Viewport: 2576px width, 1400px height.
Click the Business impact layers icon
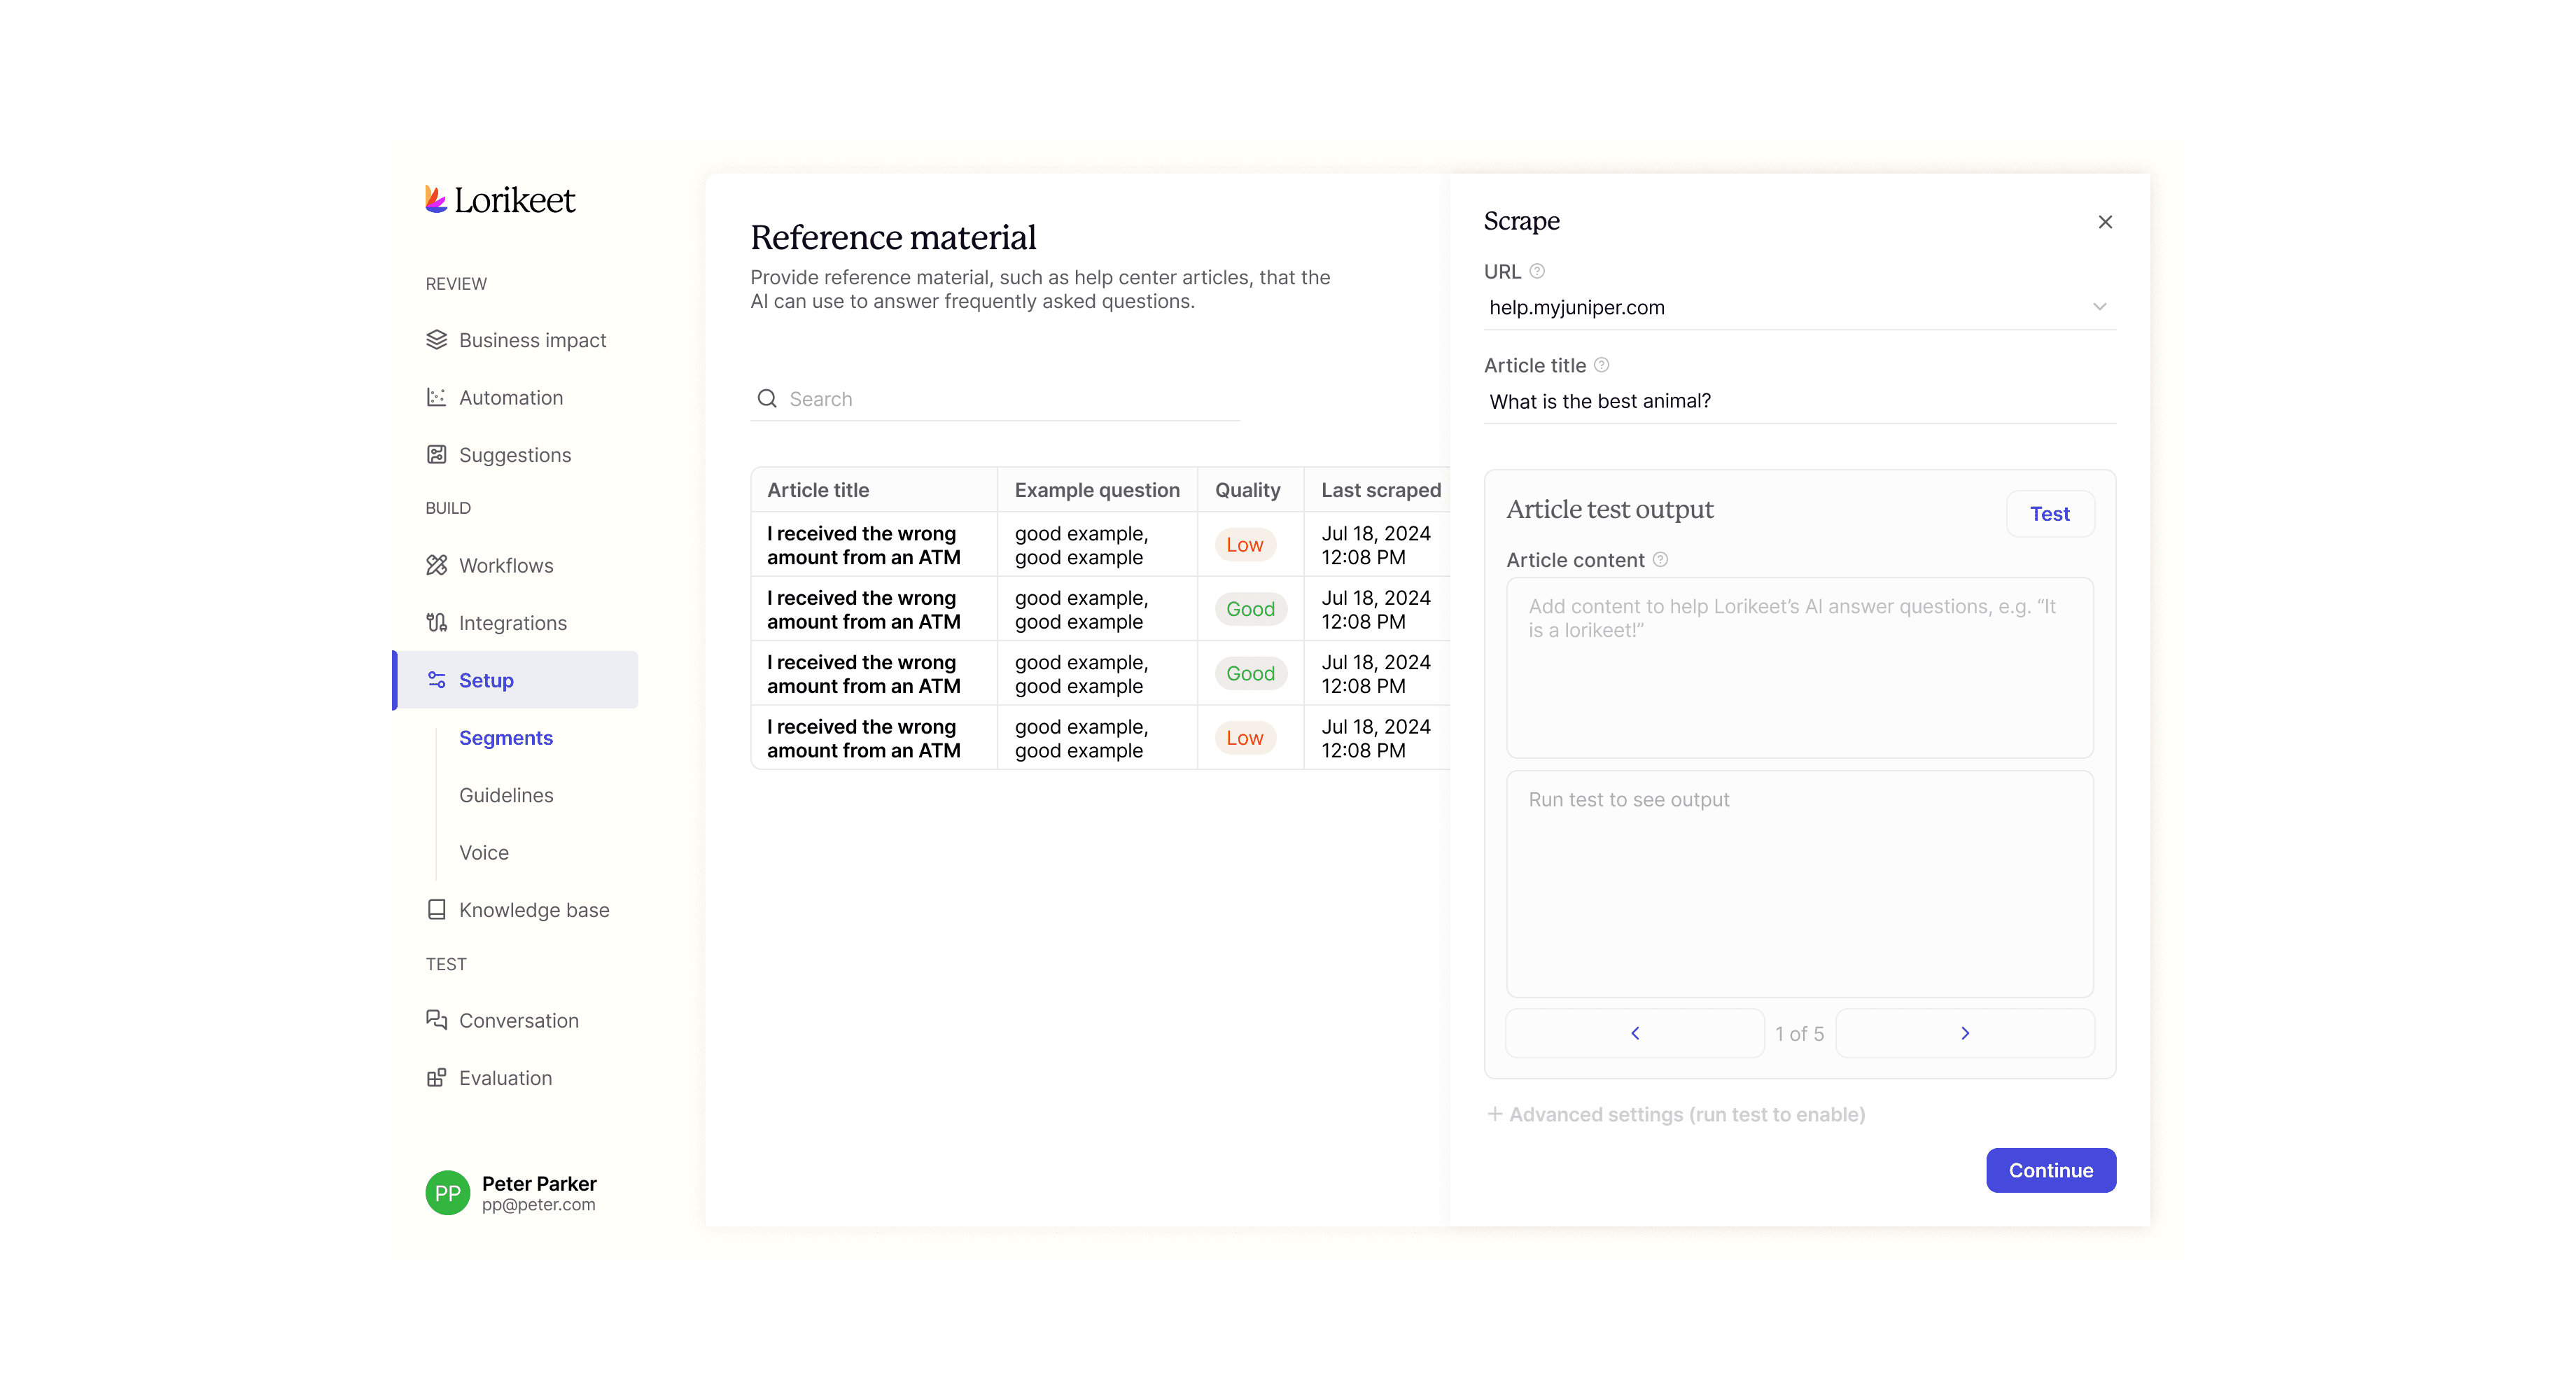pos(437,340)
